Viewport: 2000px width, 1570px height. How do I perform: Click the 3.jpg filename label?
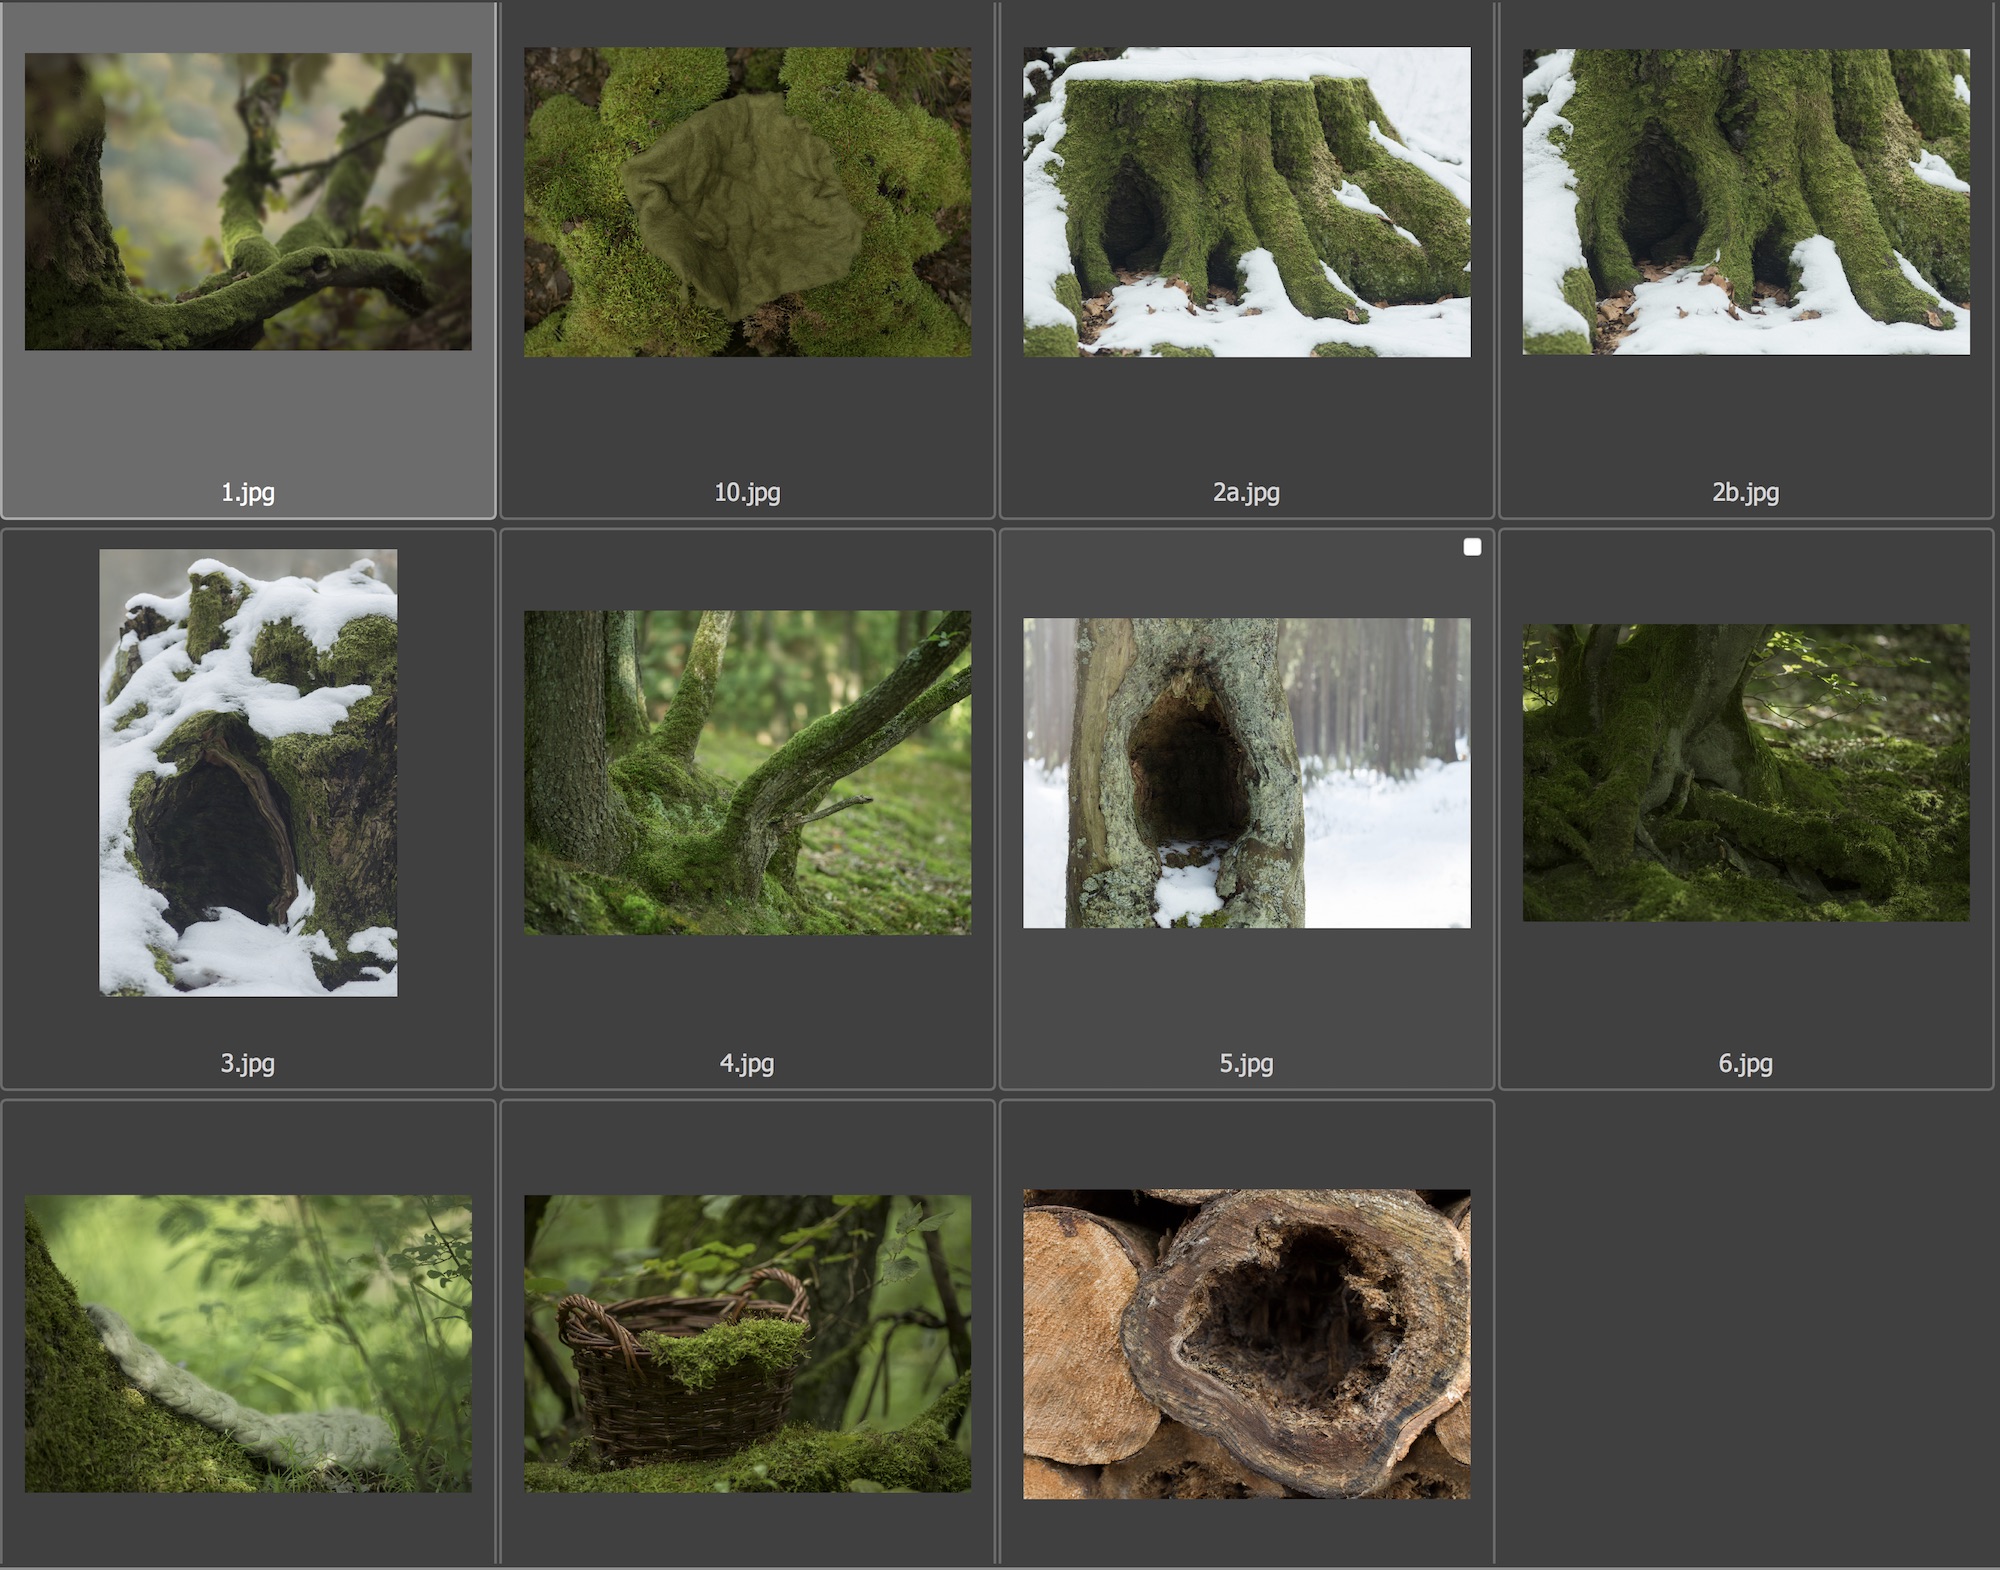[248, 1063]
